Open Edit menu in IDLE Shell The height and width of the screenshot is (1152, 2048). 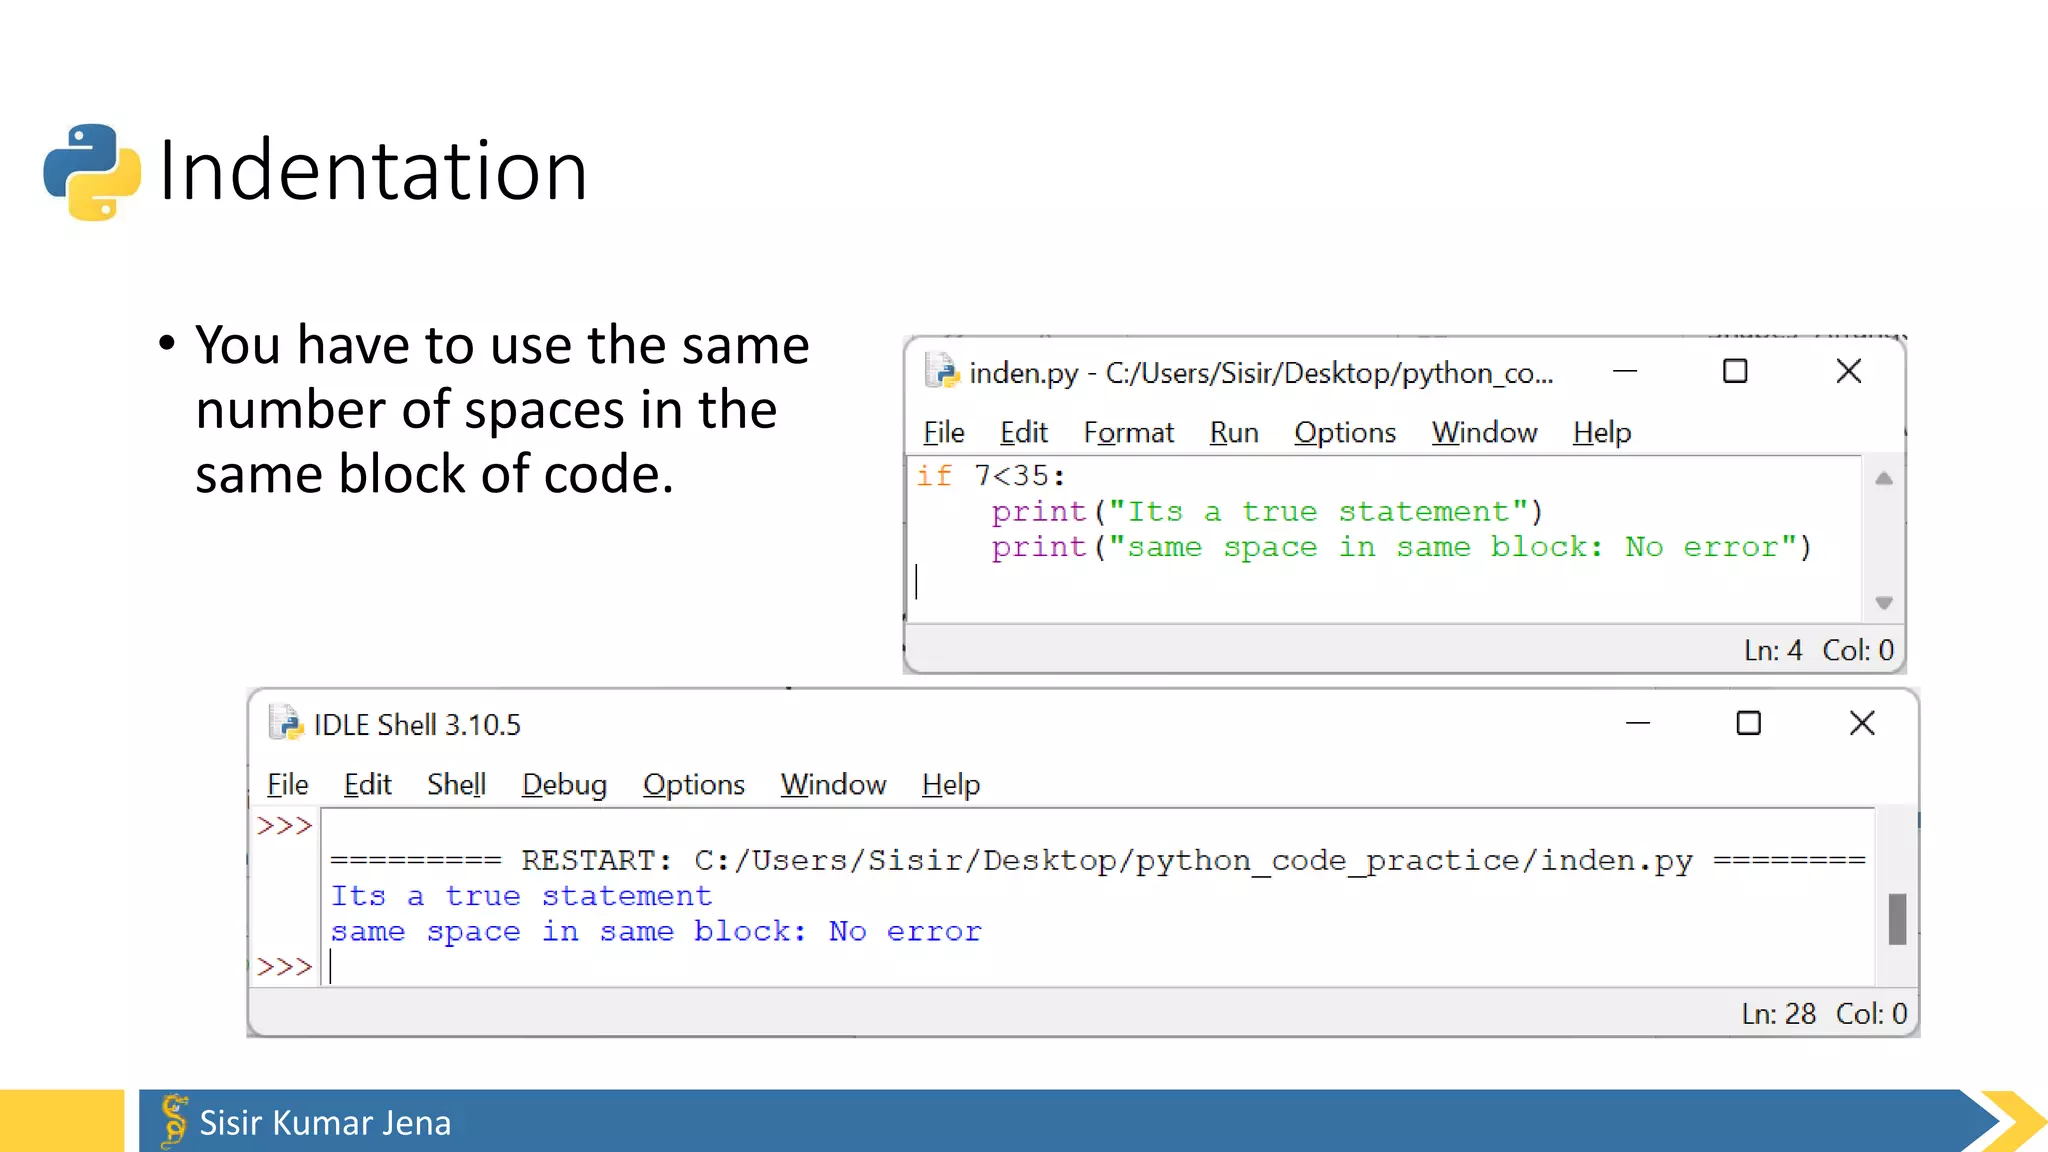click(367, 784)
